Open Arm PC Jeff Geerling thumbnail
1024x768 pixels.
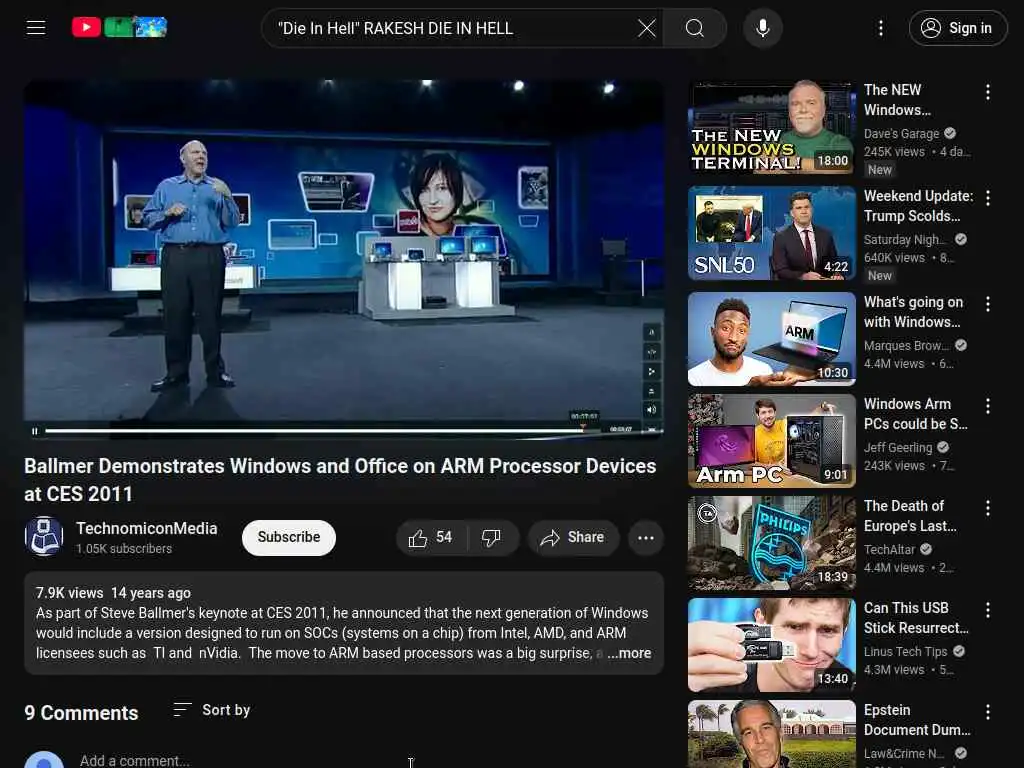tap(771, 441)
